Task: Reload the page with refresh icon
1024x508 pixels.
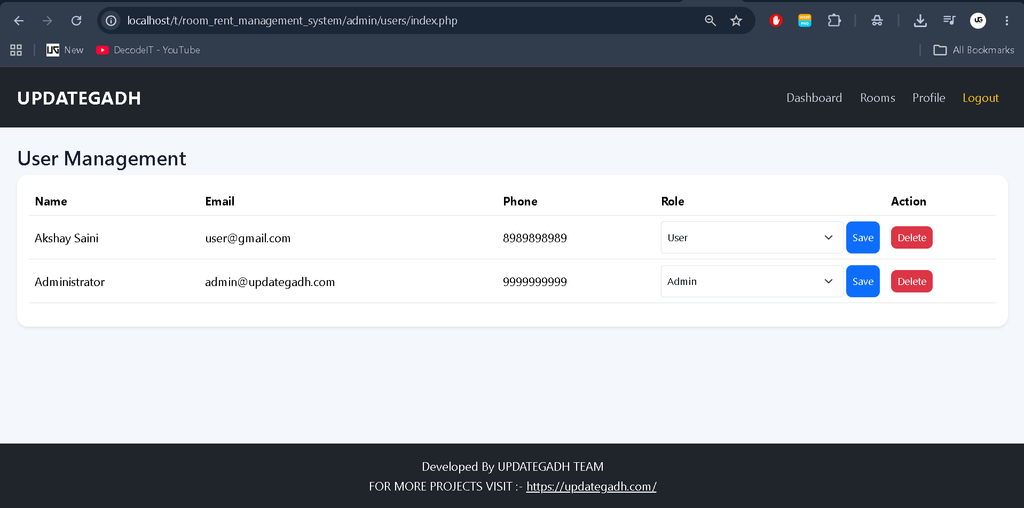Action: (76, 21)
